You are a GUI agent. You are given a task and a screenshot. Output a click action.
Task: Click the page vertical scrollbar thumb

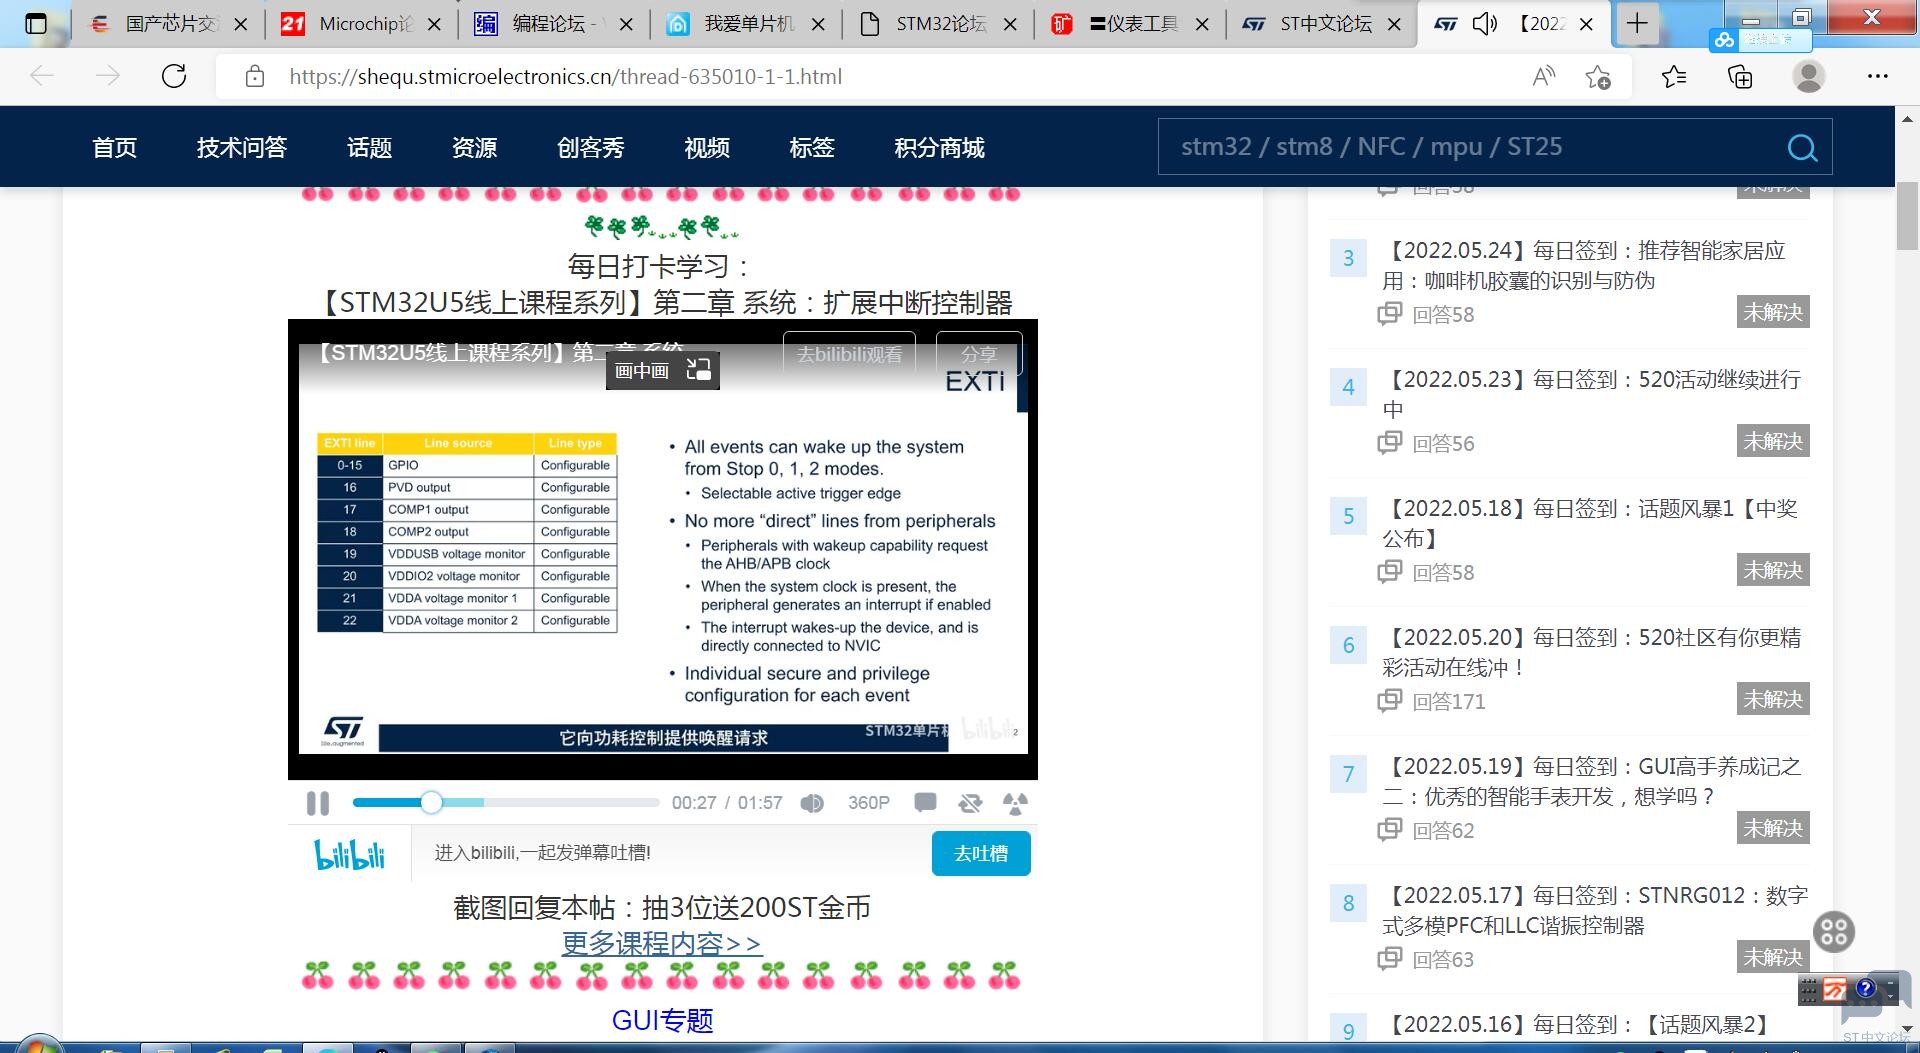tap(1907, 215)
